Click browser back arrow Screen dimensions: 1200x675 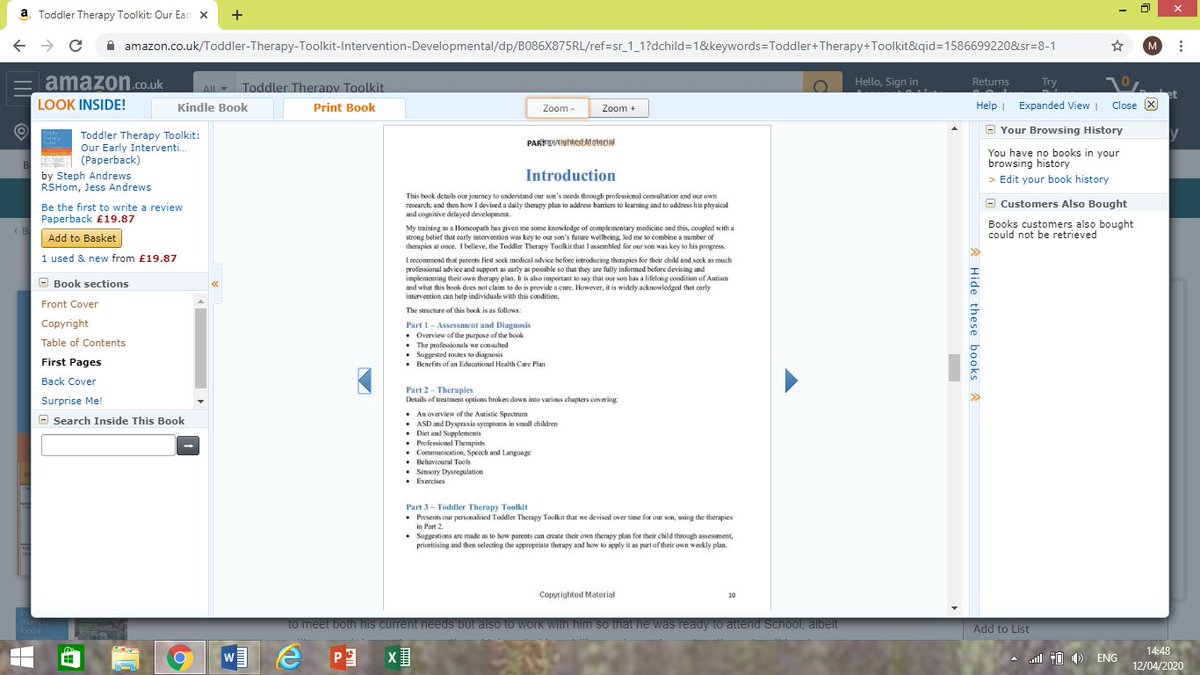[21, 46]
